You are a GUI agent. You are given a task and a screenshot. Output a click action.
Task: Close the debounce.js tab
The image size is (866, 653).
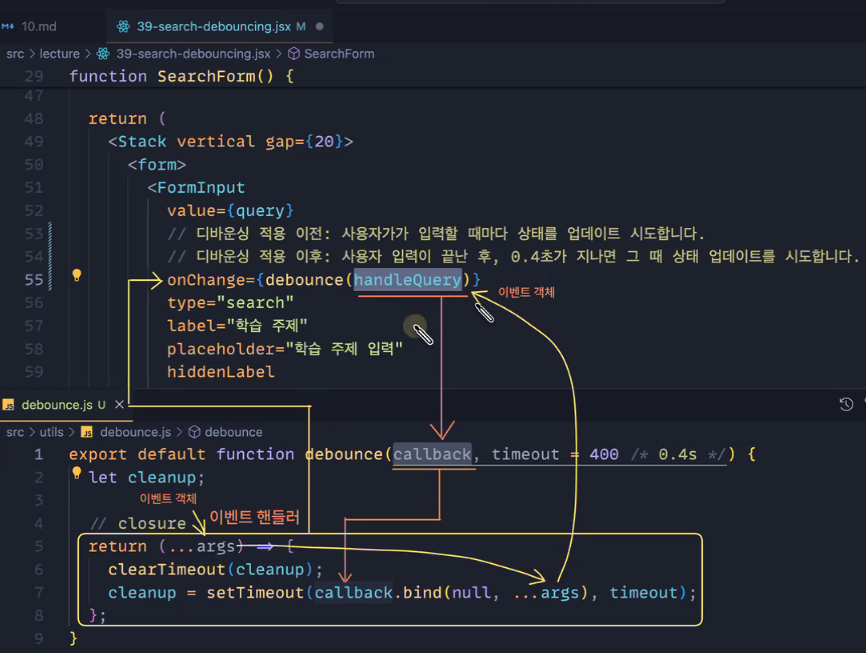(119, 405)
